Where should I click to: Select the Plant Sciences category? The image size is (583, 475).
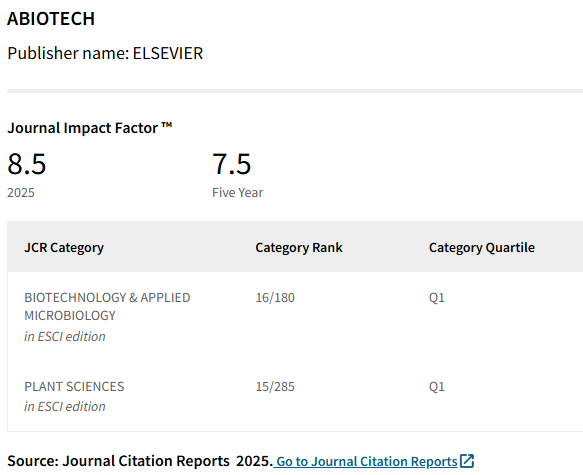pos(74,387)
